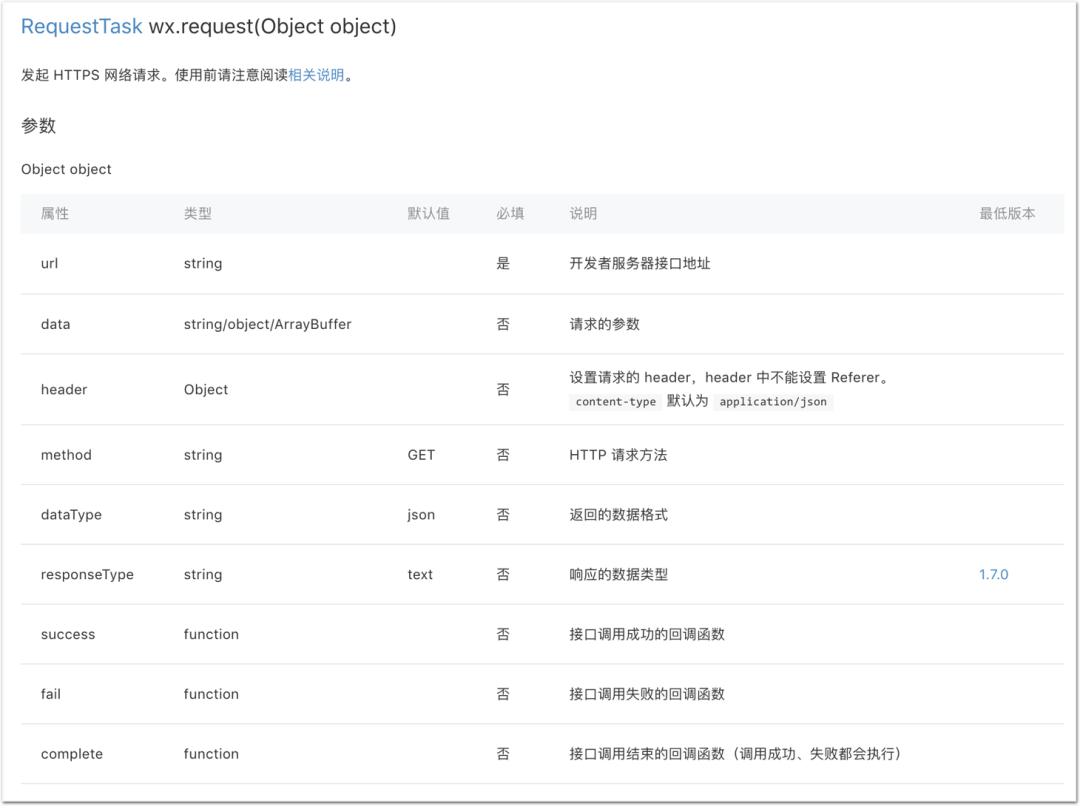Image resolution: width=1080 pixels, height=806 pixels.
Task: Click the 必填 column header
Action: (511, 213)
